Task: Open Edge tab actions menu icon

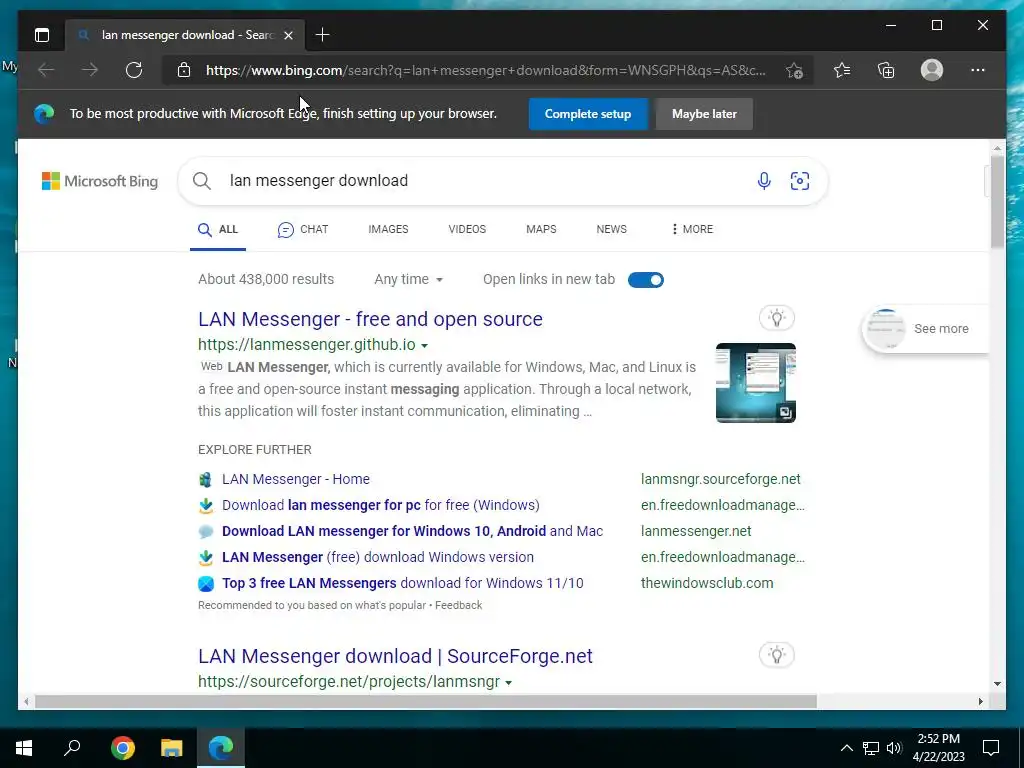Action: click(x=42, y=35)
